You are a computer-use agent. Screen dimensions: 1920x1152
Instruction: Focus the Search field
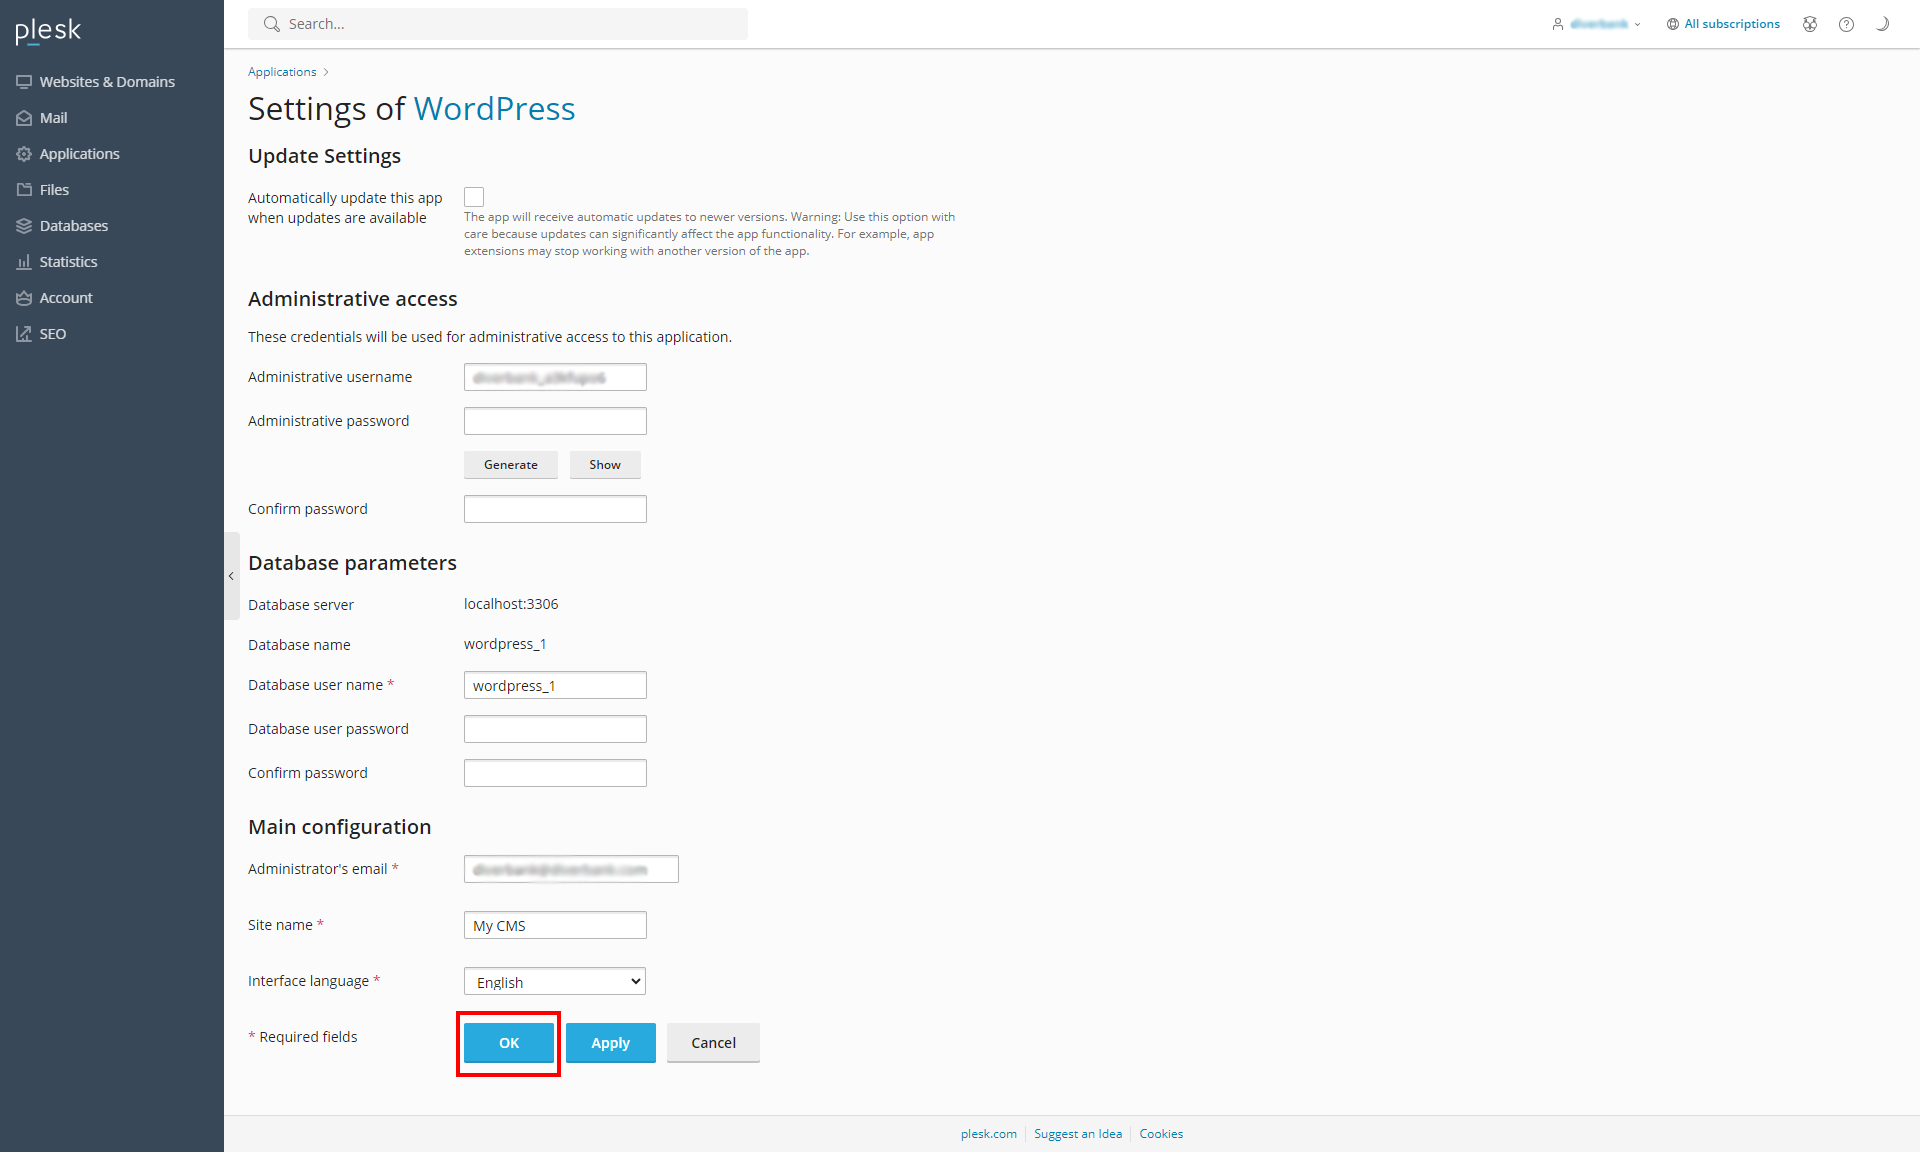(498, 24)
